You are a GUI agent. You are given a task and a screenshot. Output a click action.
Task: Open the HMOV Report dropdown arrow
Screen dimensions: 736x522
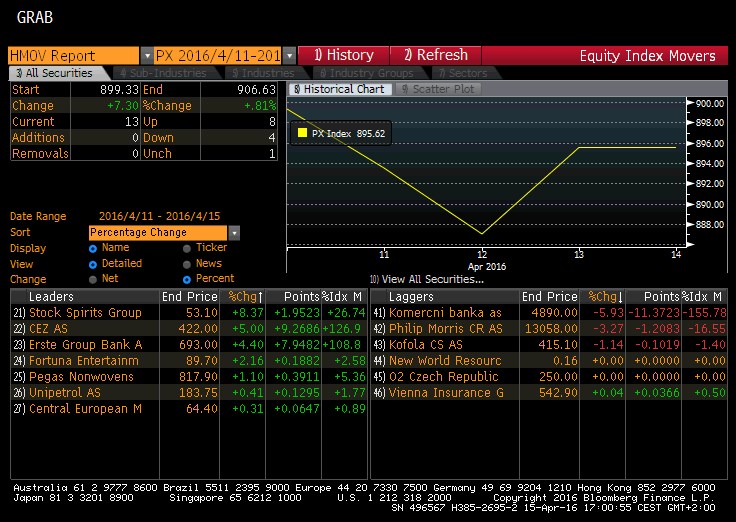pos(147,56)
